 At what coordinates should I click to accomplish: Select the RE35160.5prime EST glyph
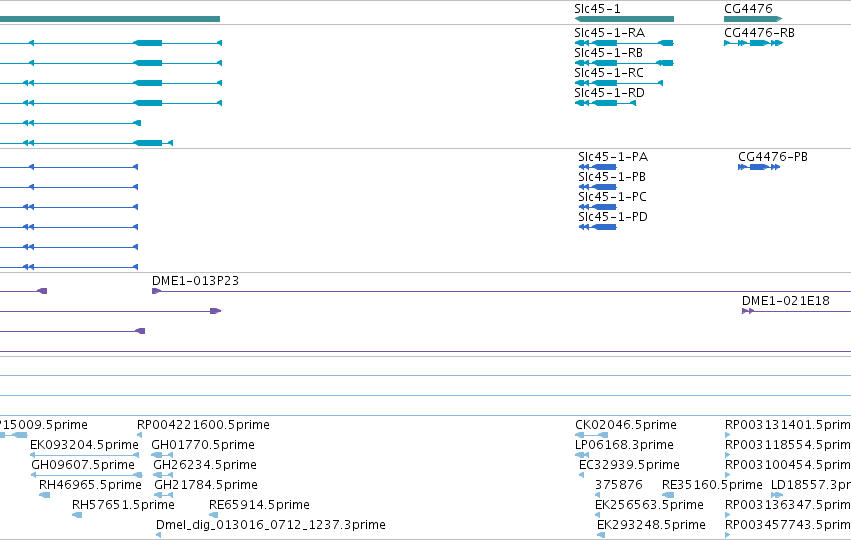[x=668, y=495]
